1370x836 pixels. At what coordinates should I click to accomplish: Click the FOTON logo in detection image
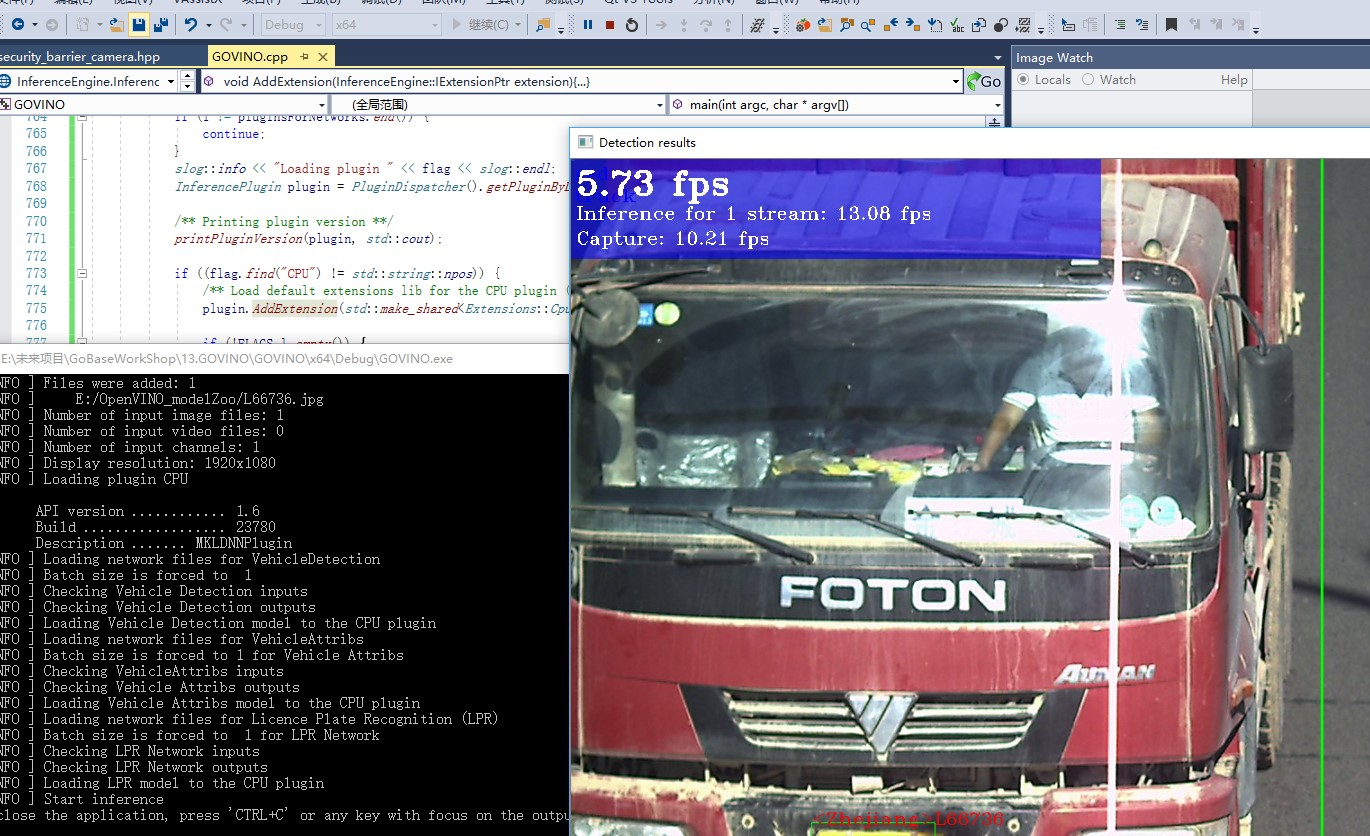(892, 594)
